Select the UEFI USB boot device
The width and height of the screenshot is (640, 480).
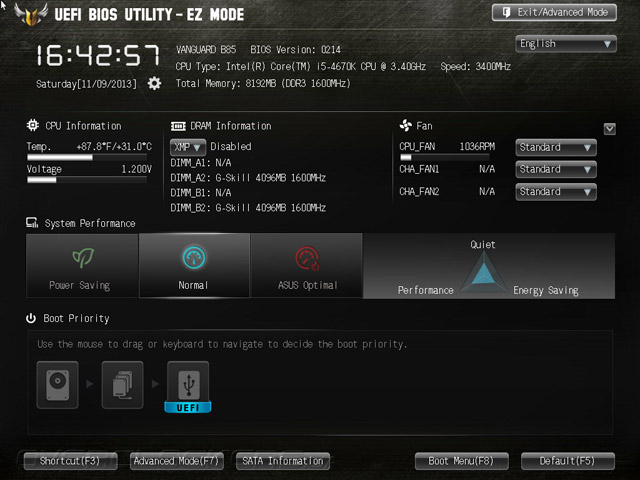coord(188,387)
